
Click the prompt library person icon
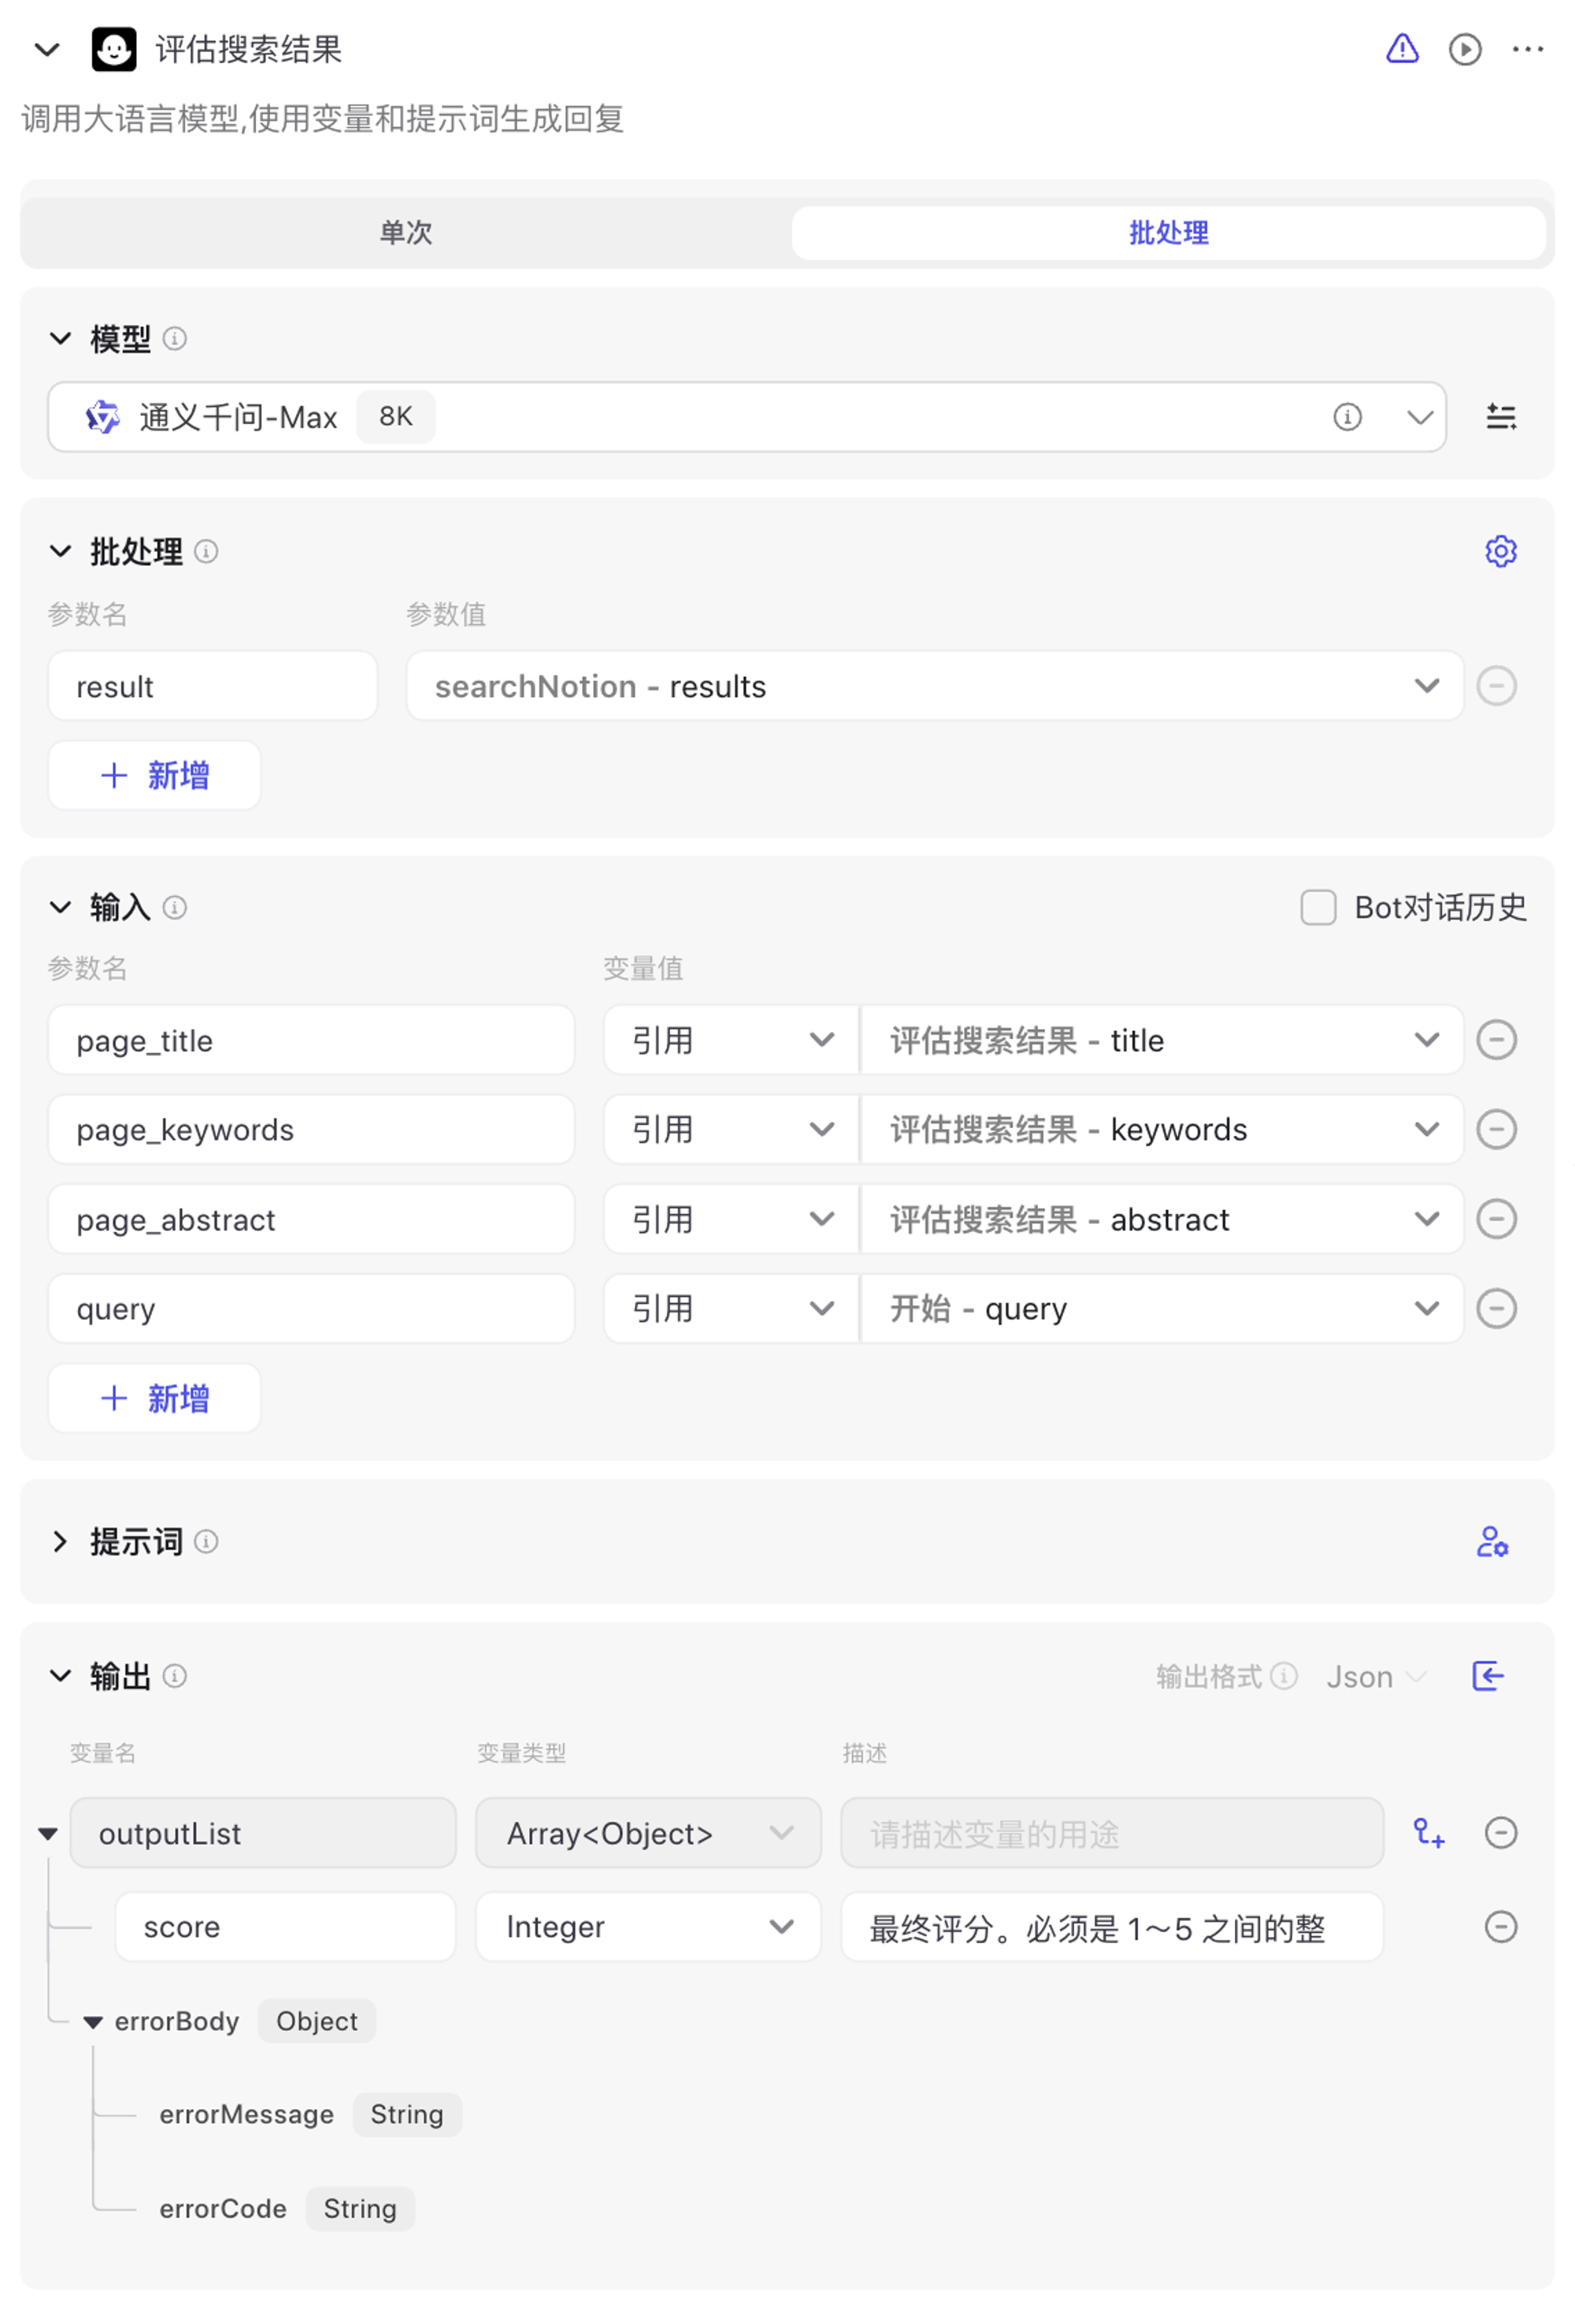pos(1492,1542)
